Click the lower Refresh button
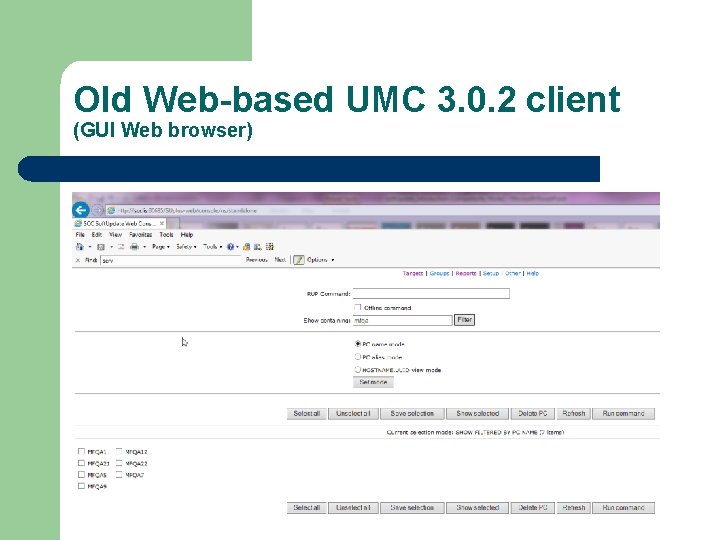The height and width of the screenshot is (540, 720). (x=574, y=508)
